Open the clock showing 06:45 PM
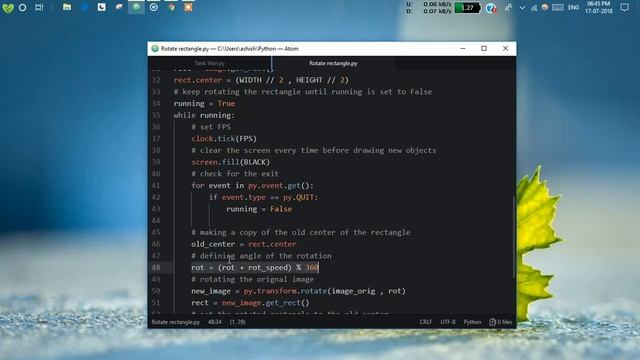This screenshot has height=360, width=640. click(x=598, y=7)
